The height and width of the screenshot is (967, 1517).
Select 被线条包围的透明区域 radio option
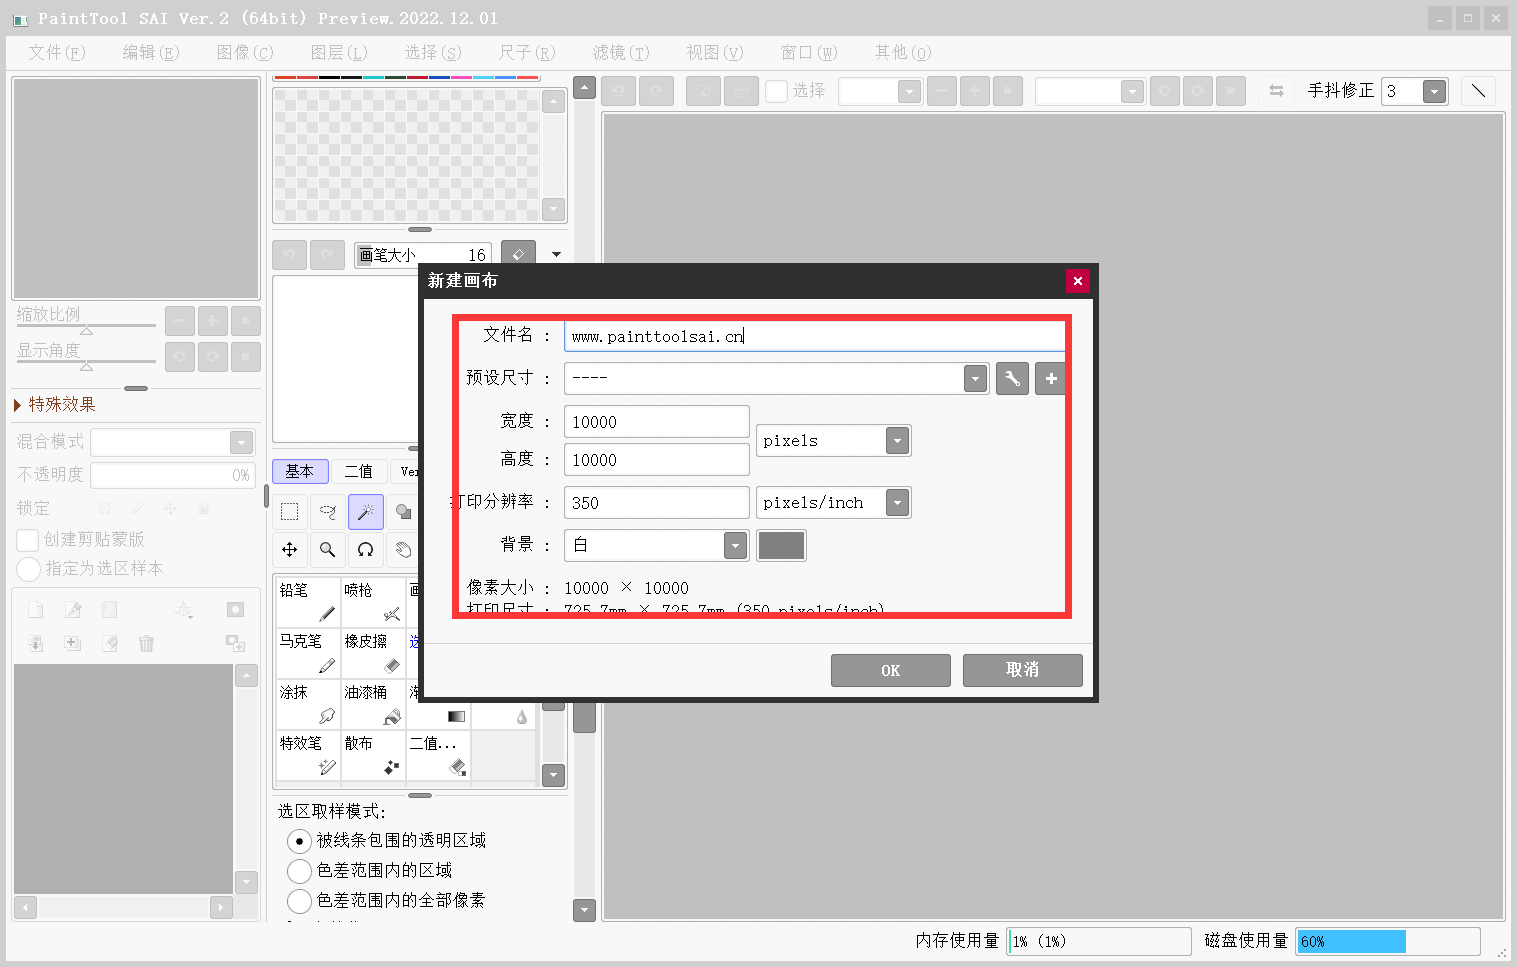(299, 841)
